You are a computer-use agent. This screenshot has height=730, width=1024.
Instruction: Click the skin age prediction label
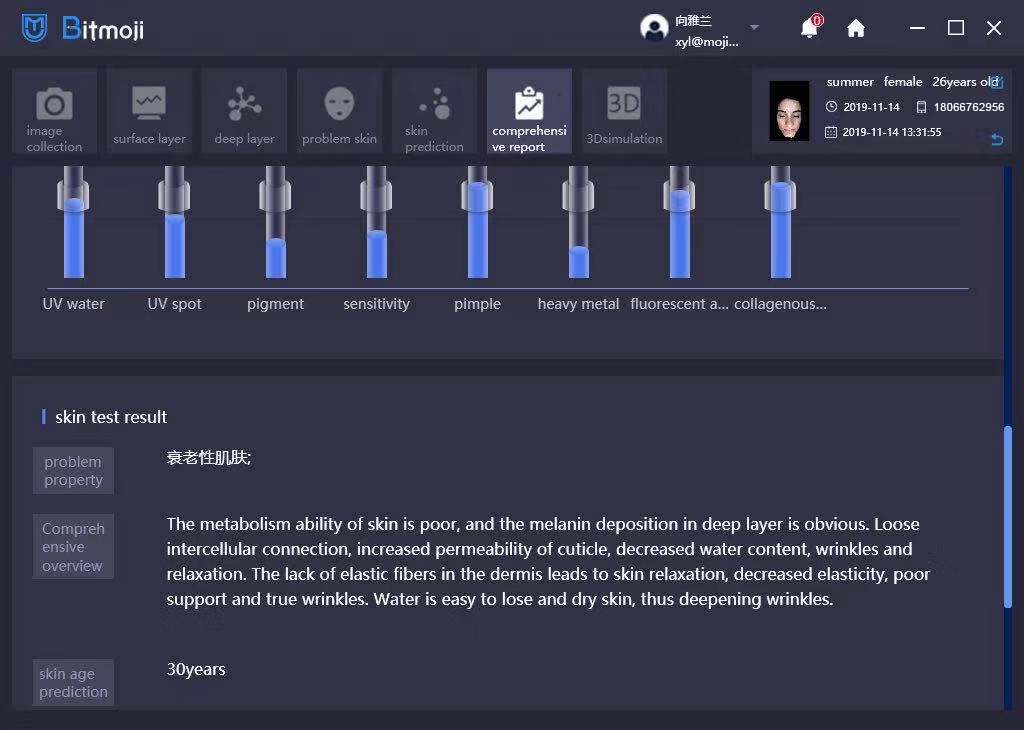73,683
